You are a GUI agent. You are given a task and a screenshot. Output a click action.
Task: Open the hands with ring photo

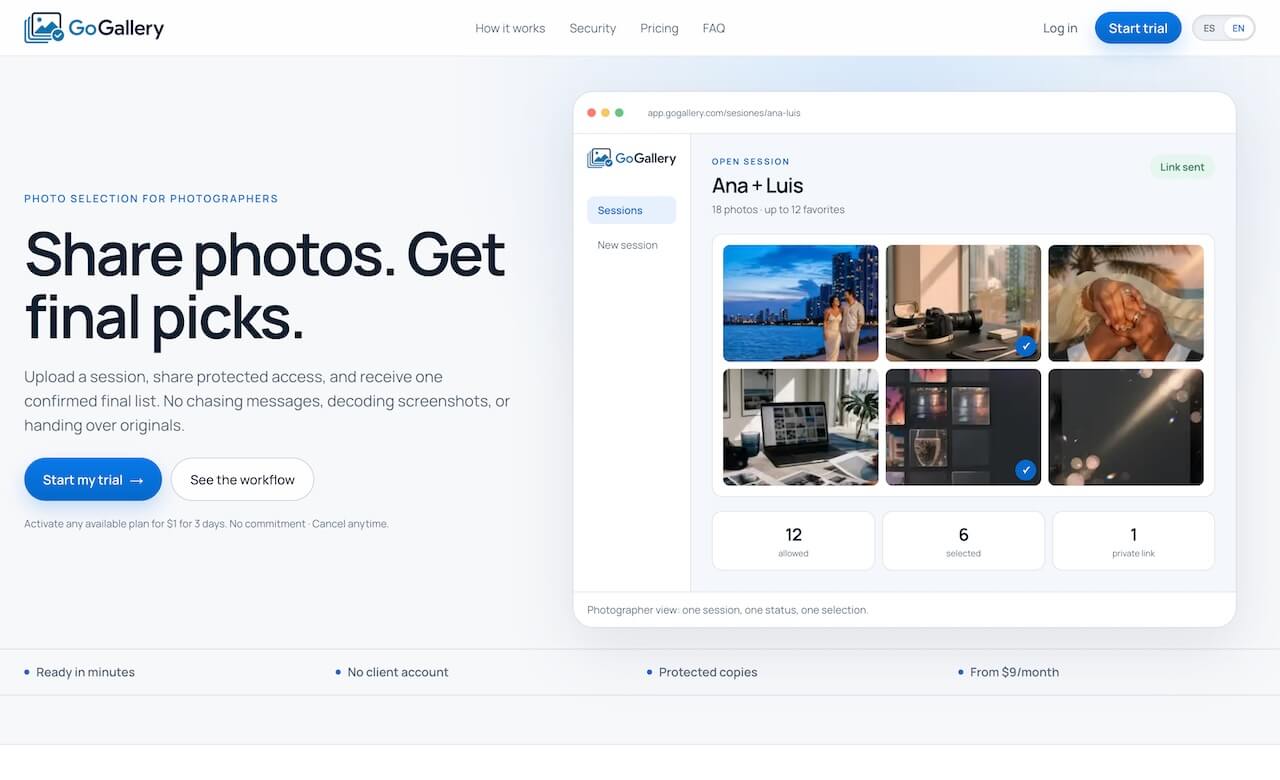pos(1126,303)
